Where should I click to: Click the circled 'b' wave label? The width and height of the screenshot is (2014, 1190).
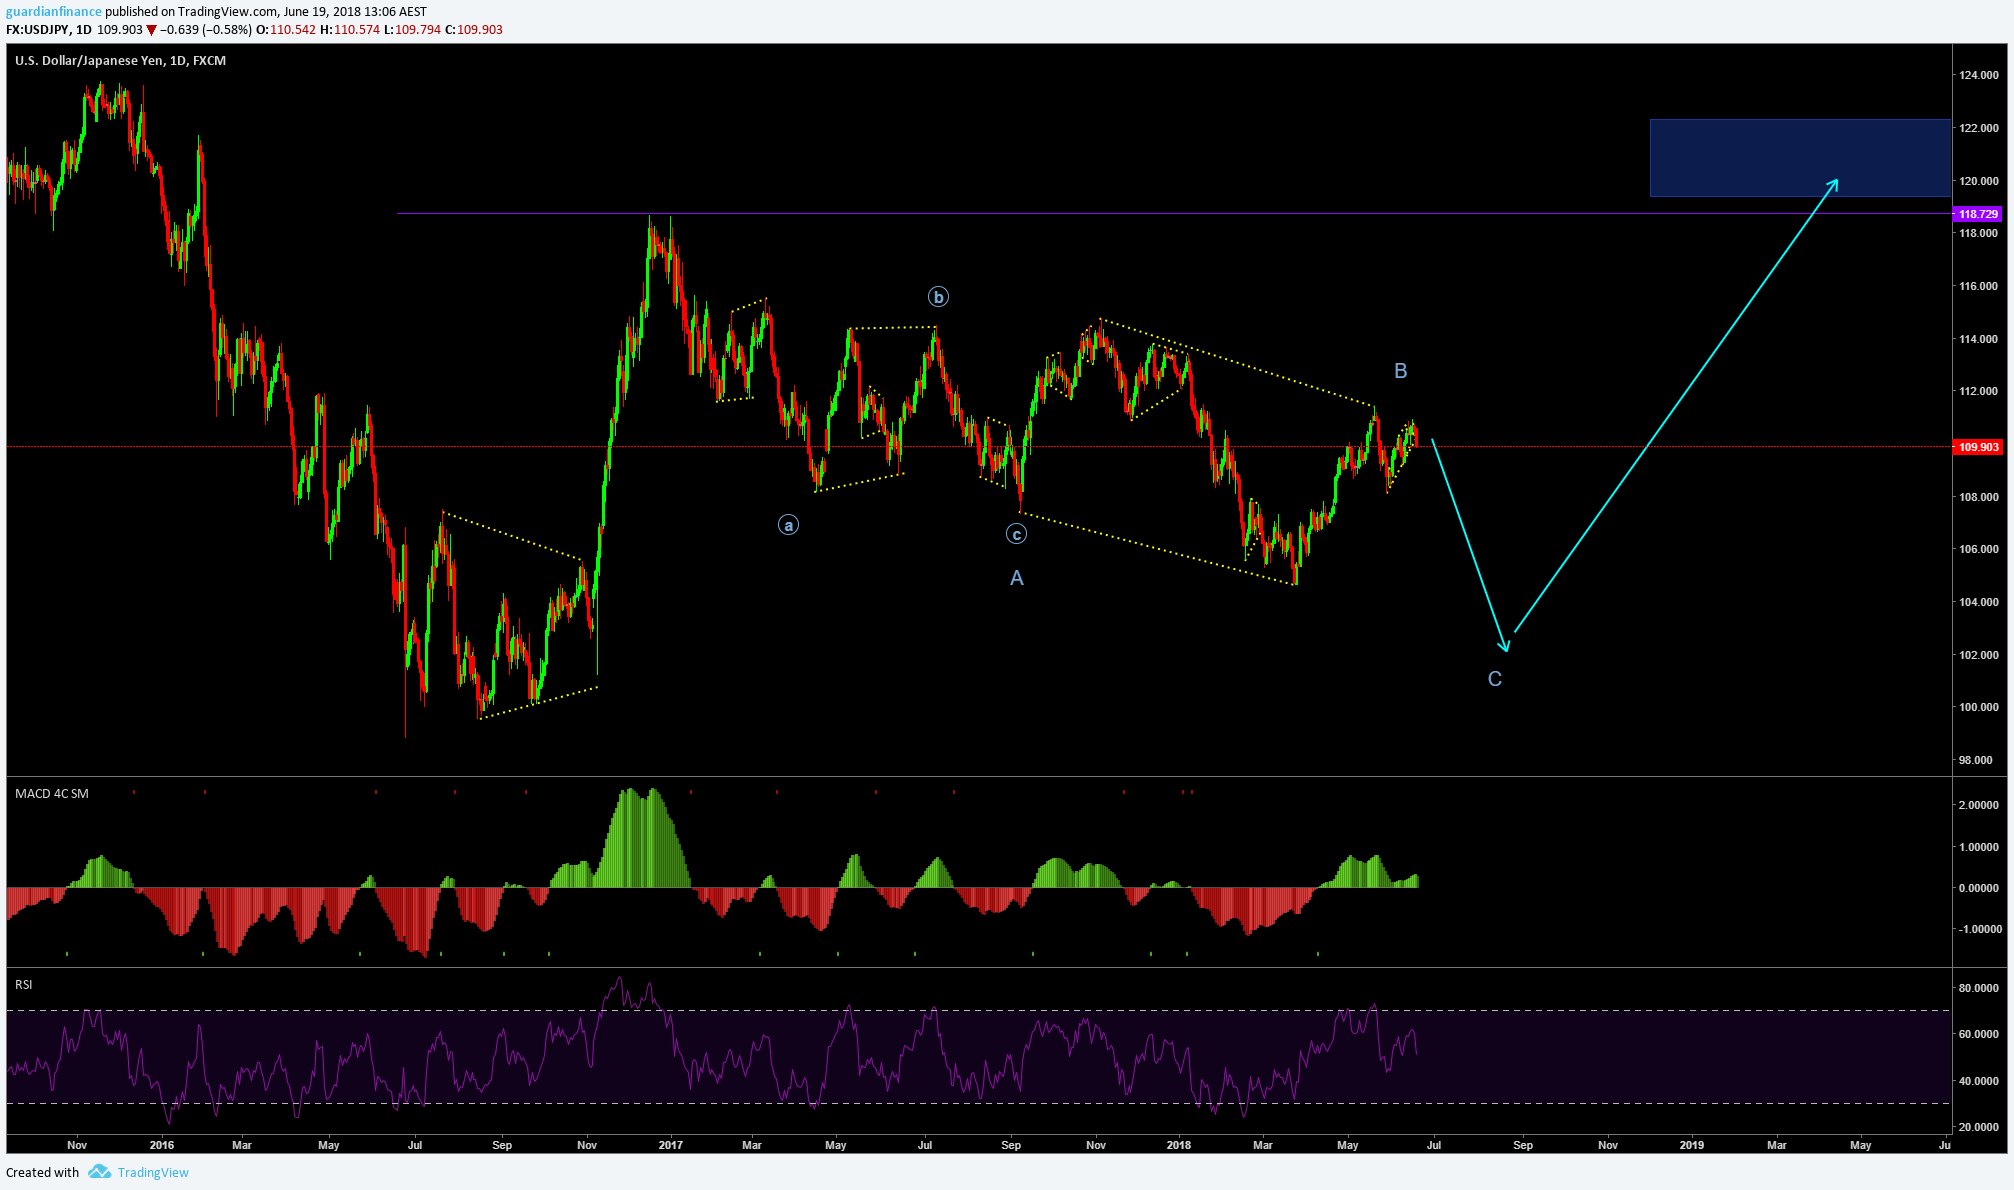938,297
